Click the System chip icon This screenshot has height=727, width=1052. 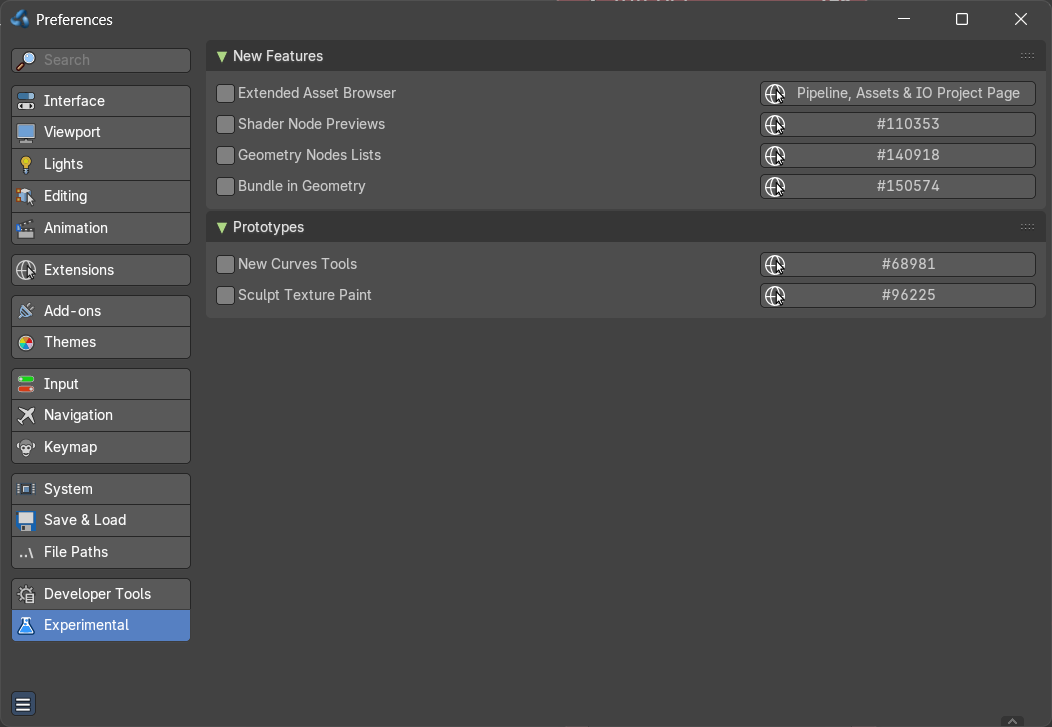[26, 489]
